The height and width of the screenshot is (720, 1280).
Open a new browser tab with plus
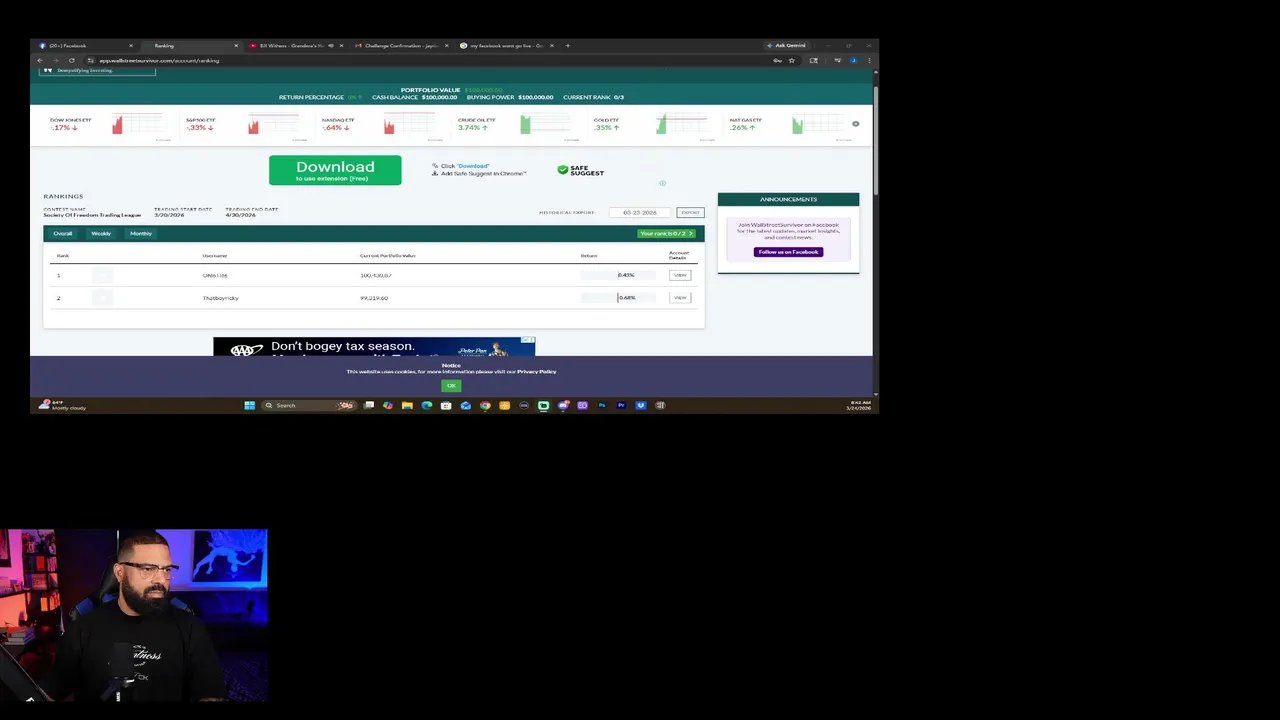567,45
